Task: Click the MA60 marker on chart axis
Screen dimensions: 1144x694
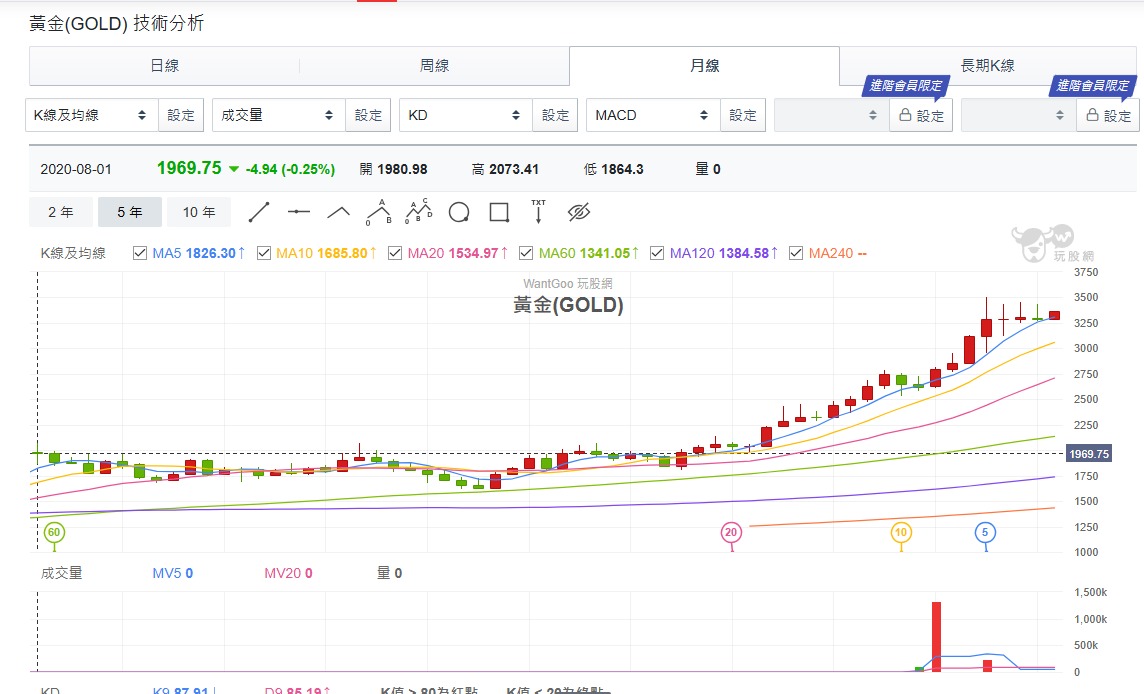Action: (54, 534)
